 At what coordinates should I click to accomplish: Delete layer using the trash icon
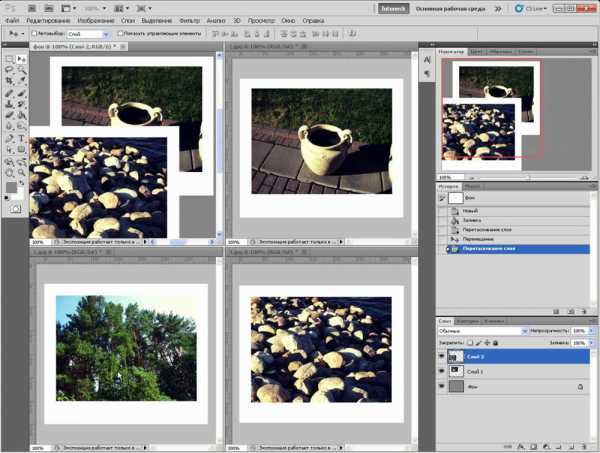(584, 447)
